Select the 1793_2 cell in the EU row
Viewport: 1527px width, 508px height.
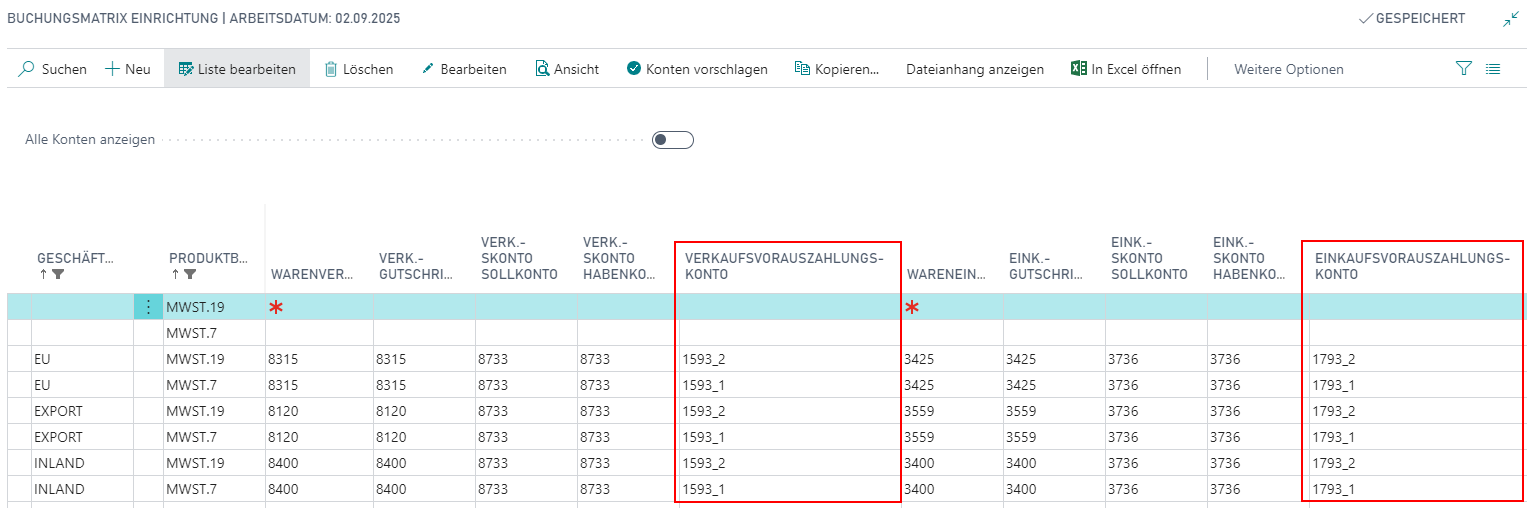(x=1333, y=359)
